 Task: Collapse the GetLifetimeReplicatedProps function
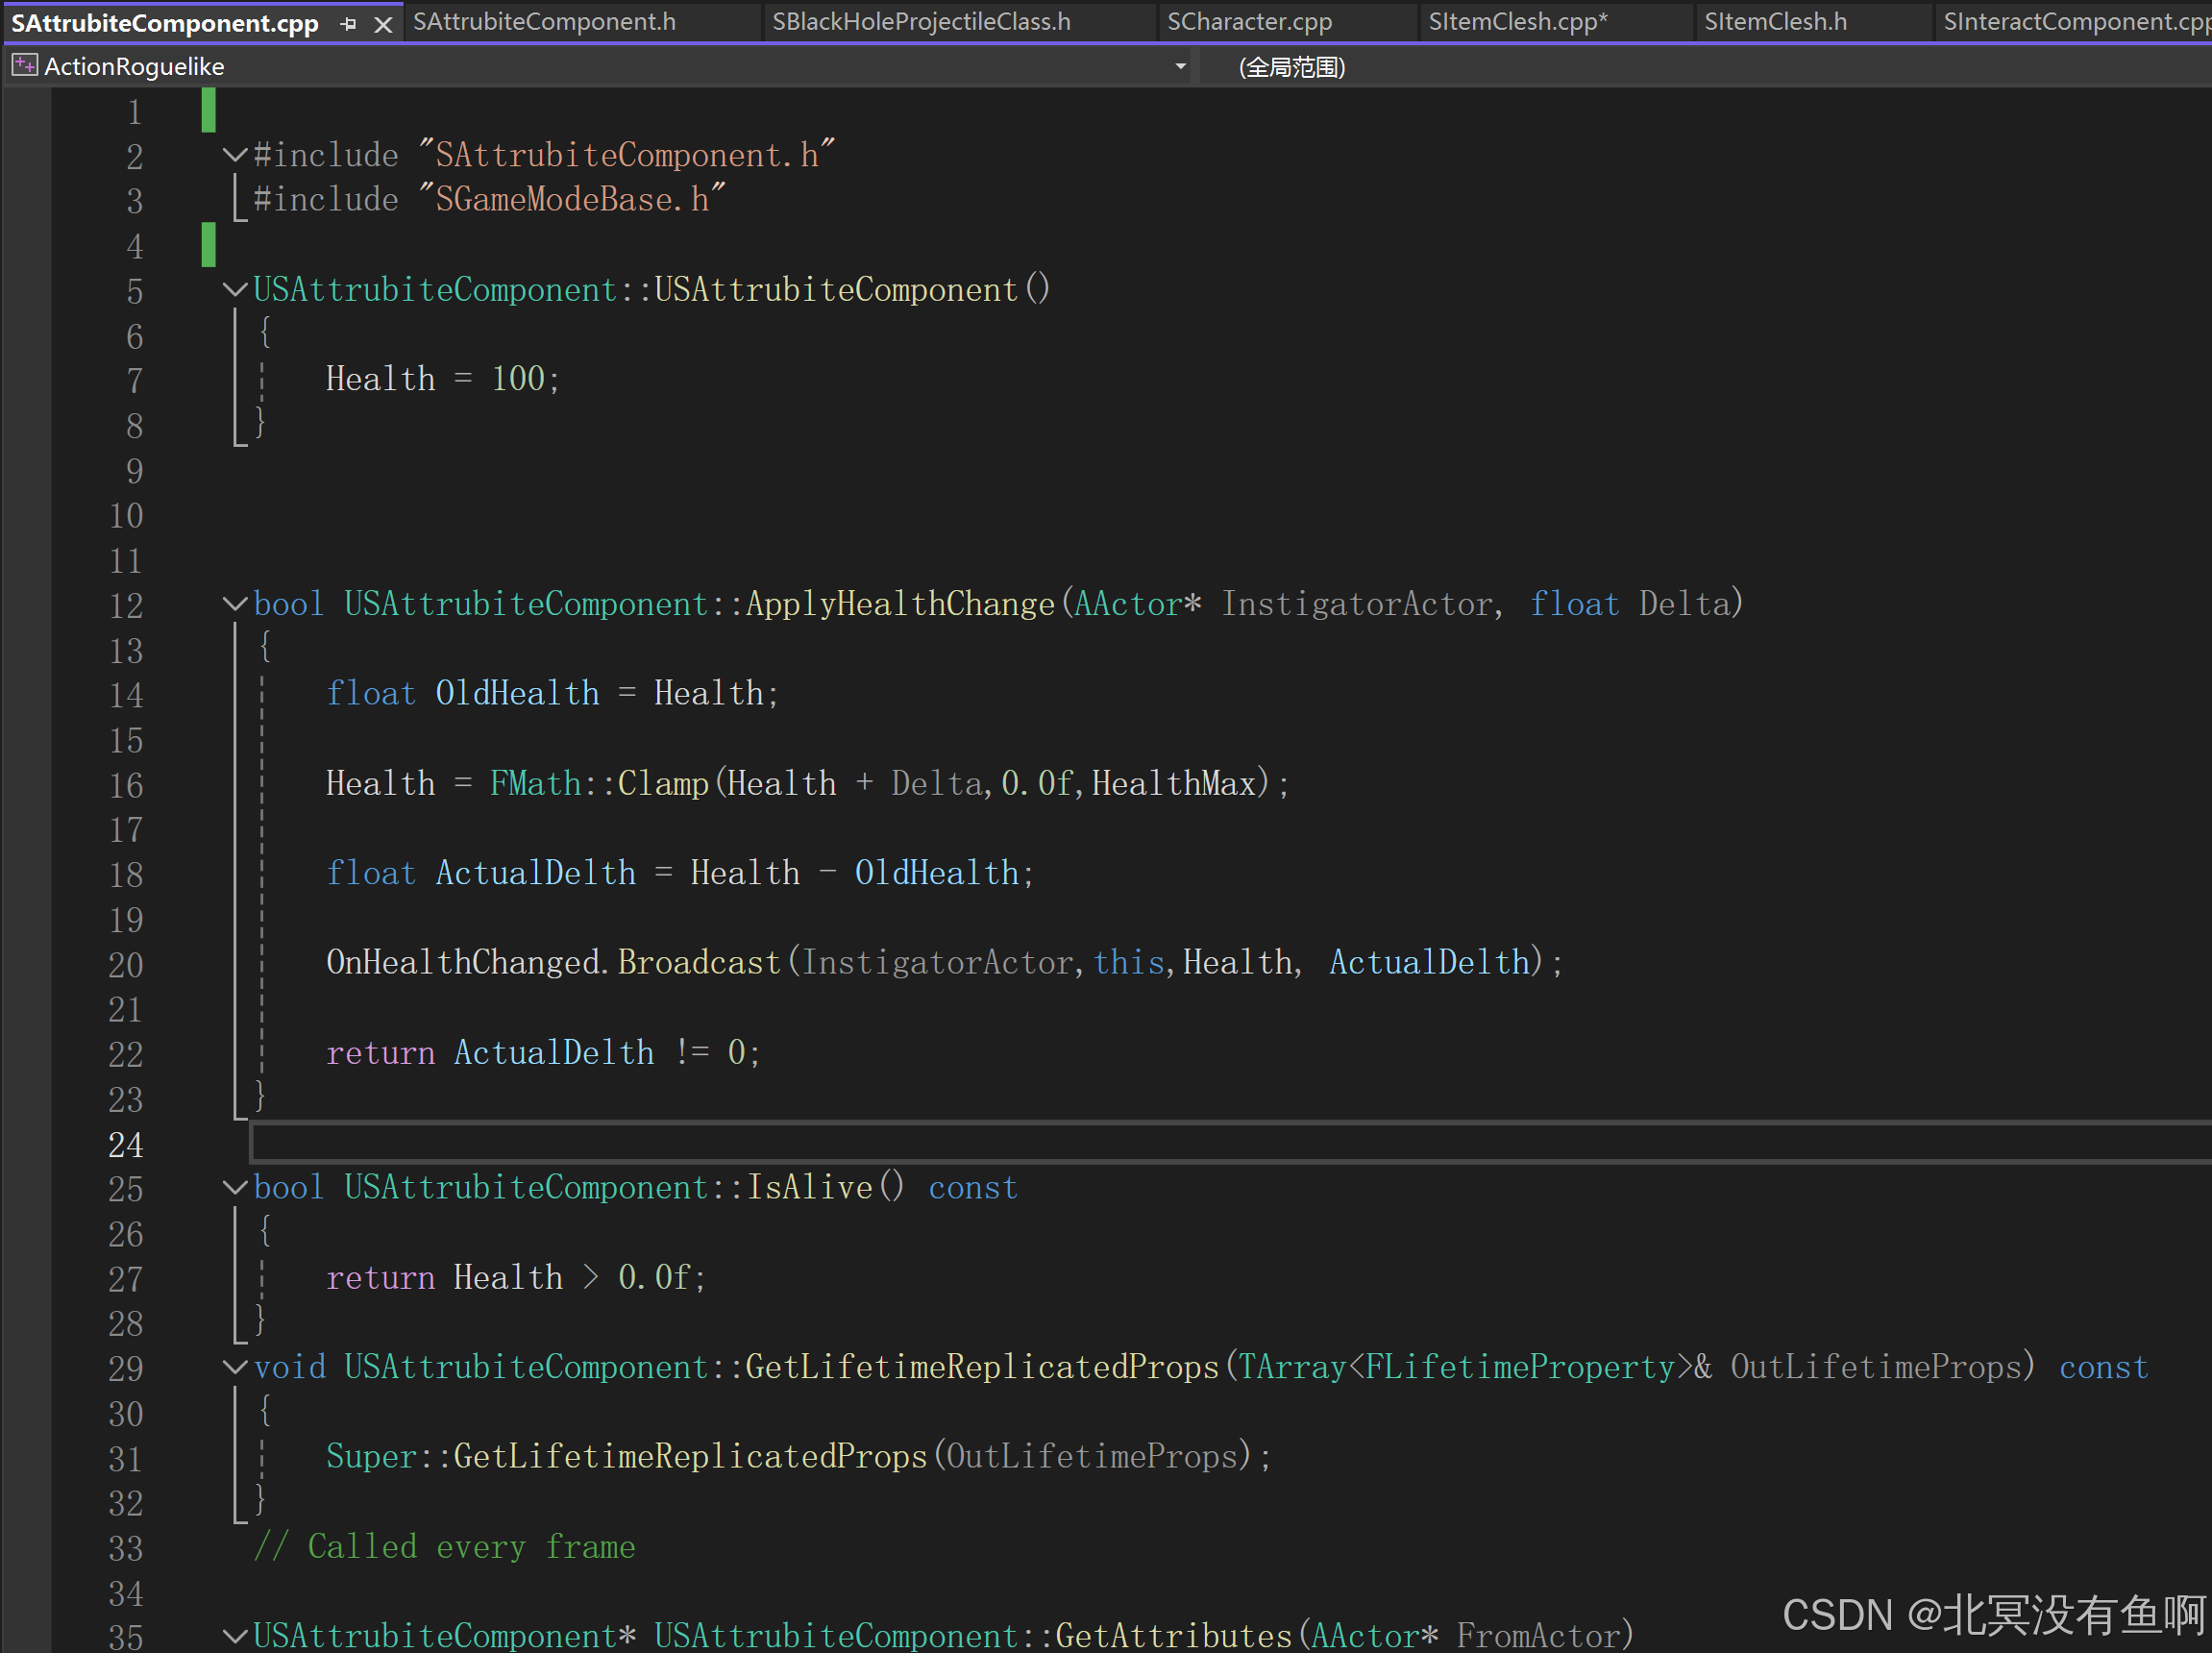coord(235,1367)
